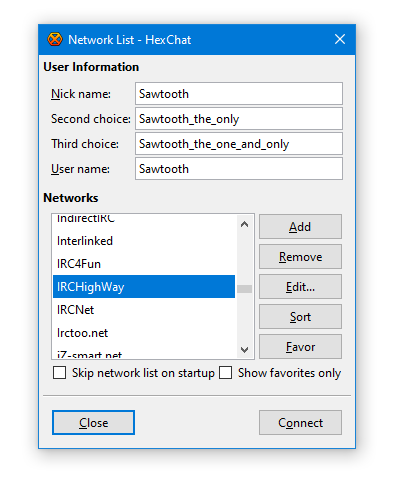Close the Network List window with X
This screenshot has height=482, width=401.
[340, 39]
